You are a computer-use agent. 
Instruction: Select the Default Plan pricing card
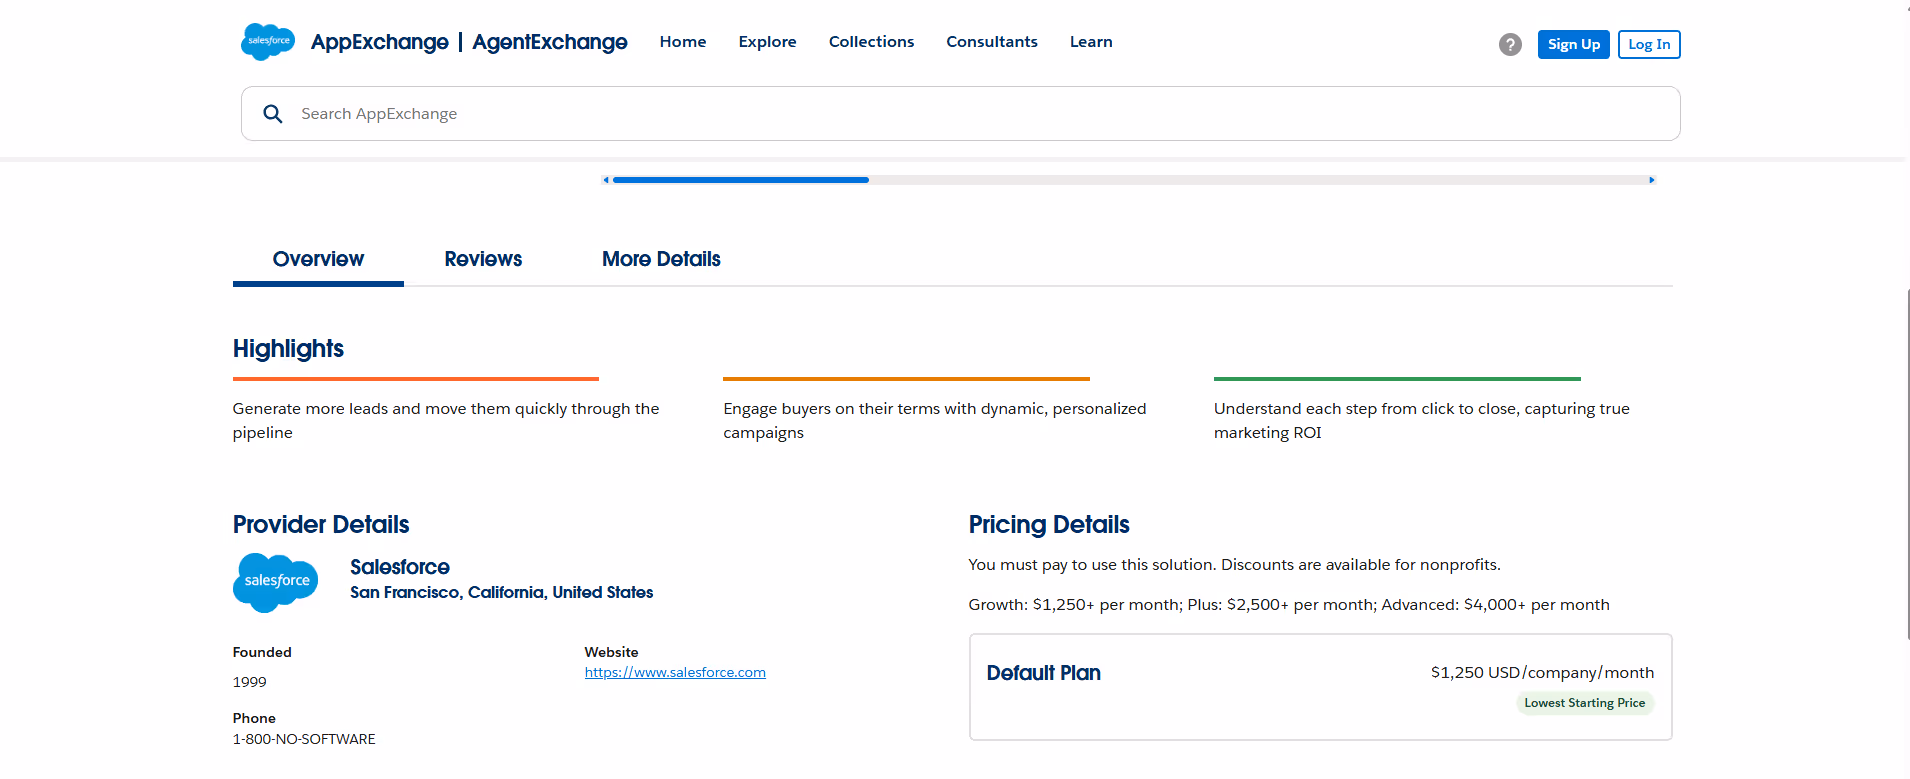[x=1320, y=687]
